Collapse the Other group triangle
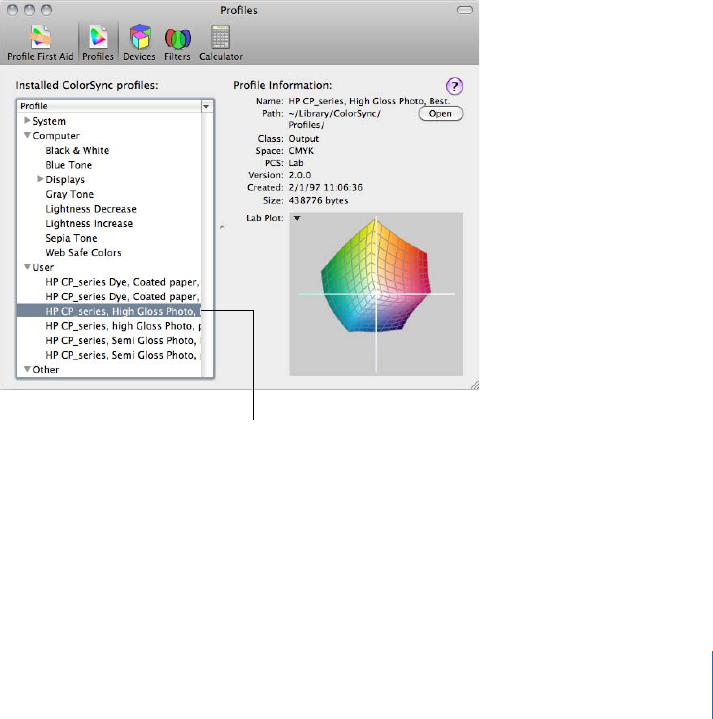Screen dimensions: 713x719 pyautogui.click(x=27, y=369)
